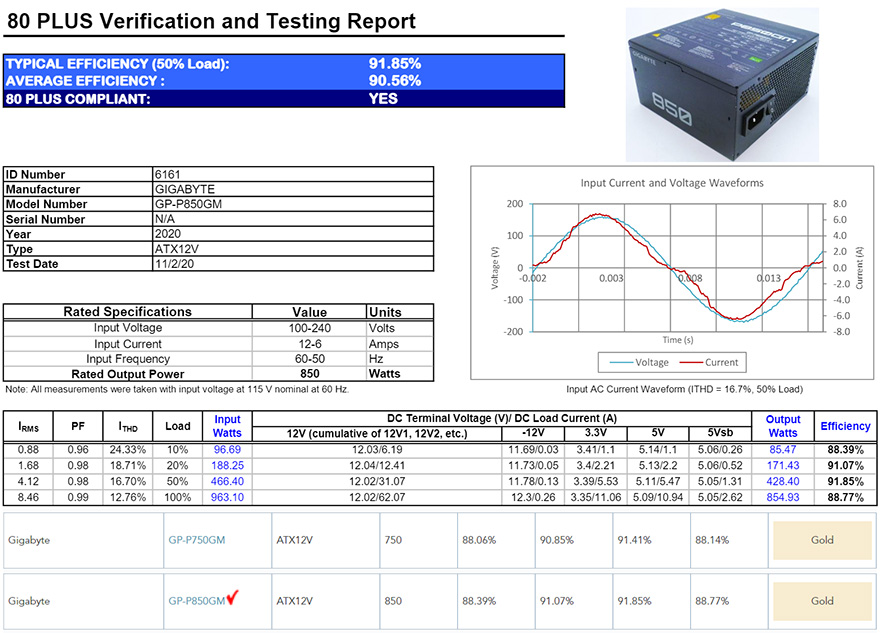This screenshot has width=880, height=633.
Task: Click the IRMS value 8.46
Action: 28,497
